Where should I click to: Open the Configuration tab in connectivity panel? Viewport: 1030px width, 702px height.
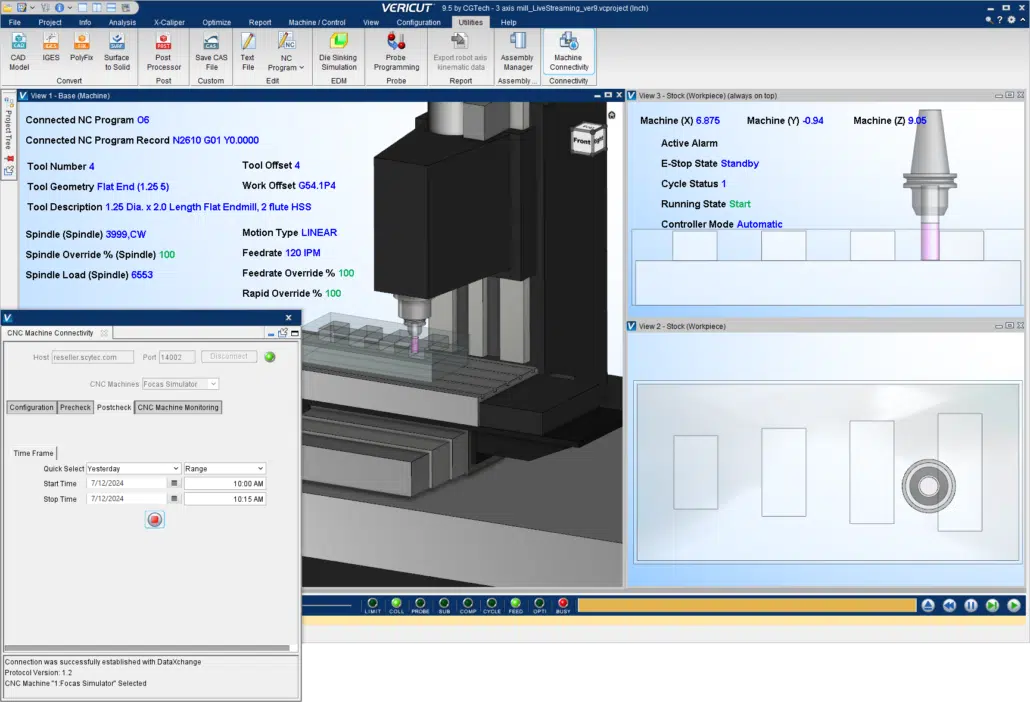[32, 407]
